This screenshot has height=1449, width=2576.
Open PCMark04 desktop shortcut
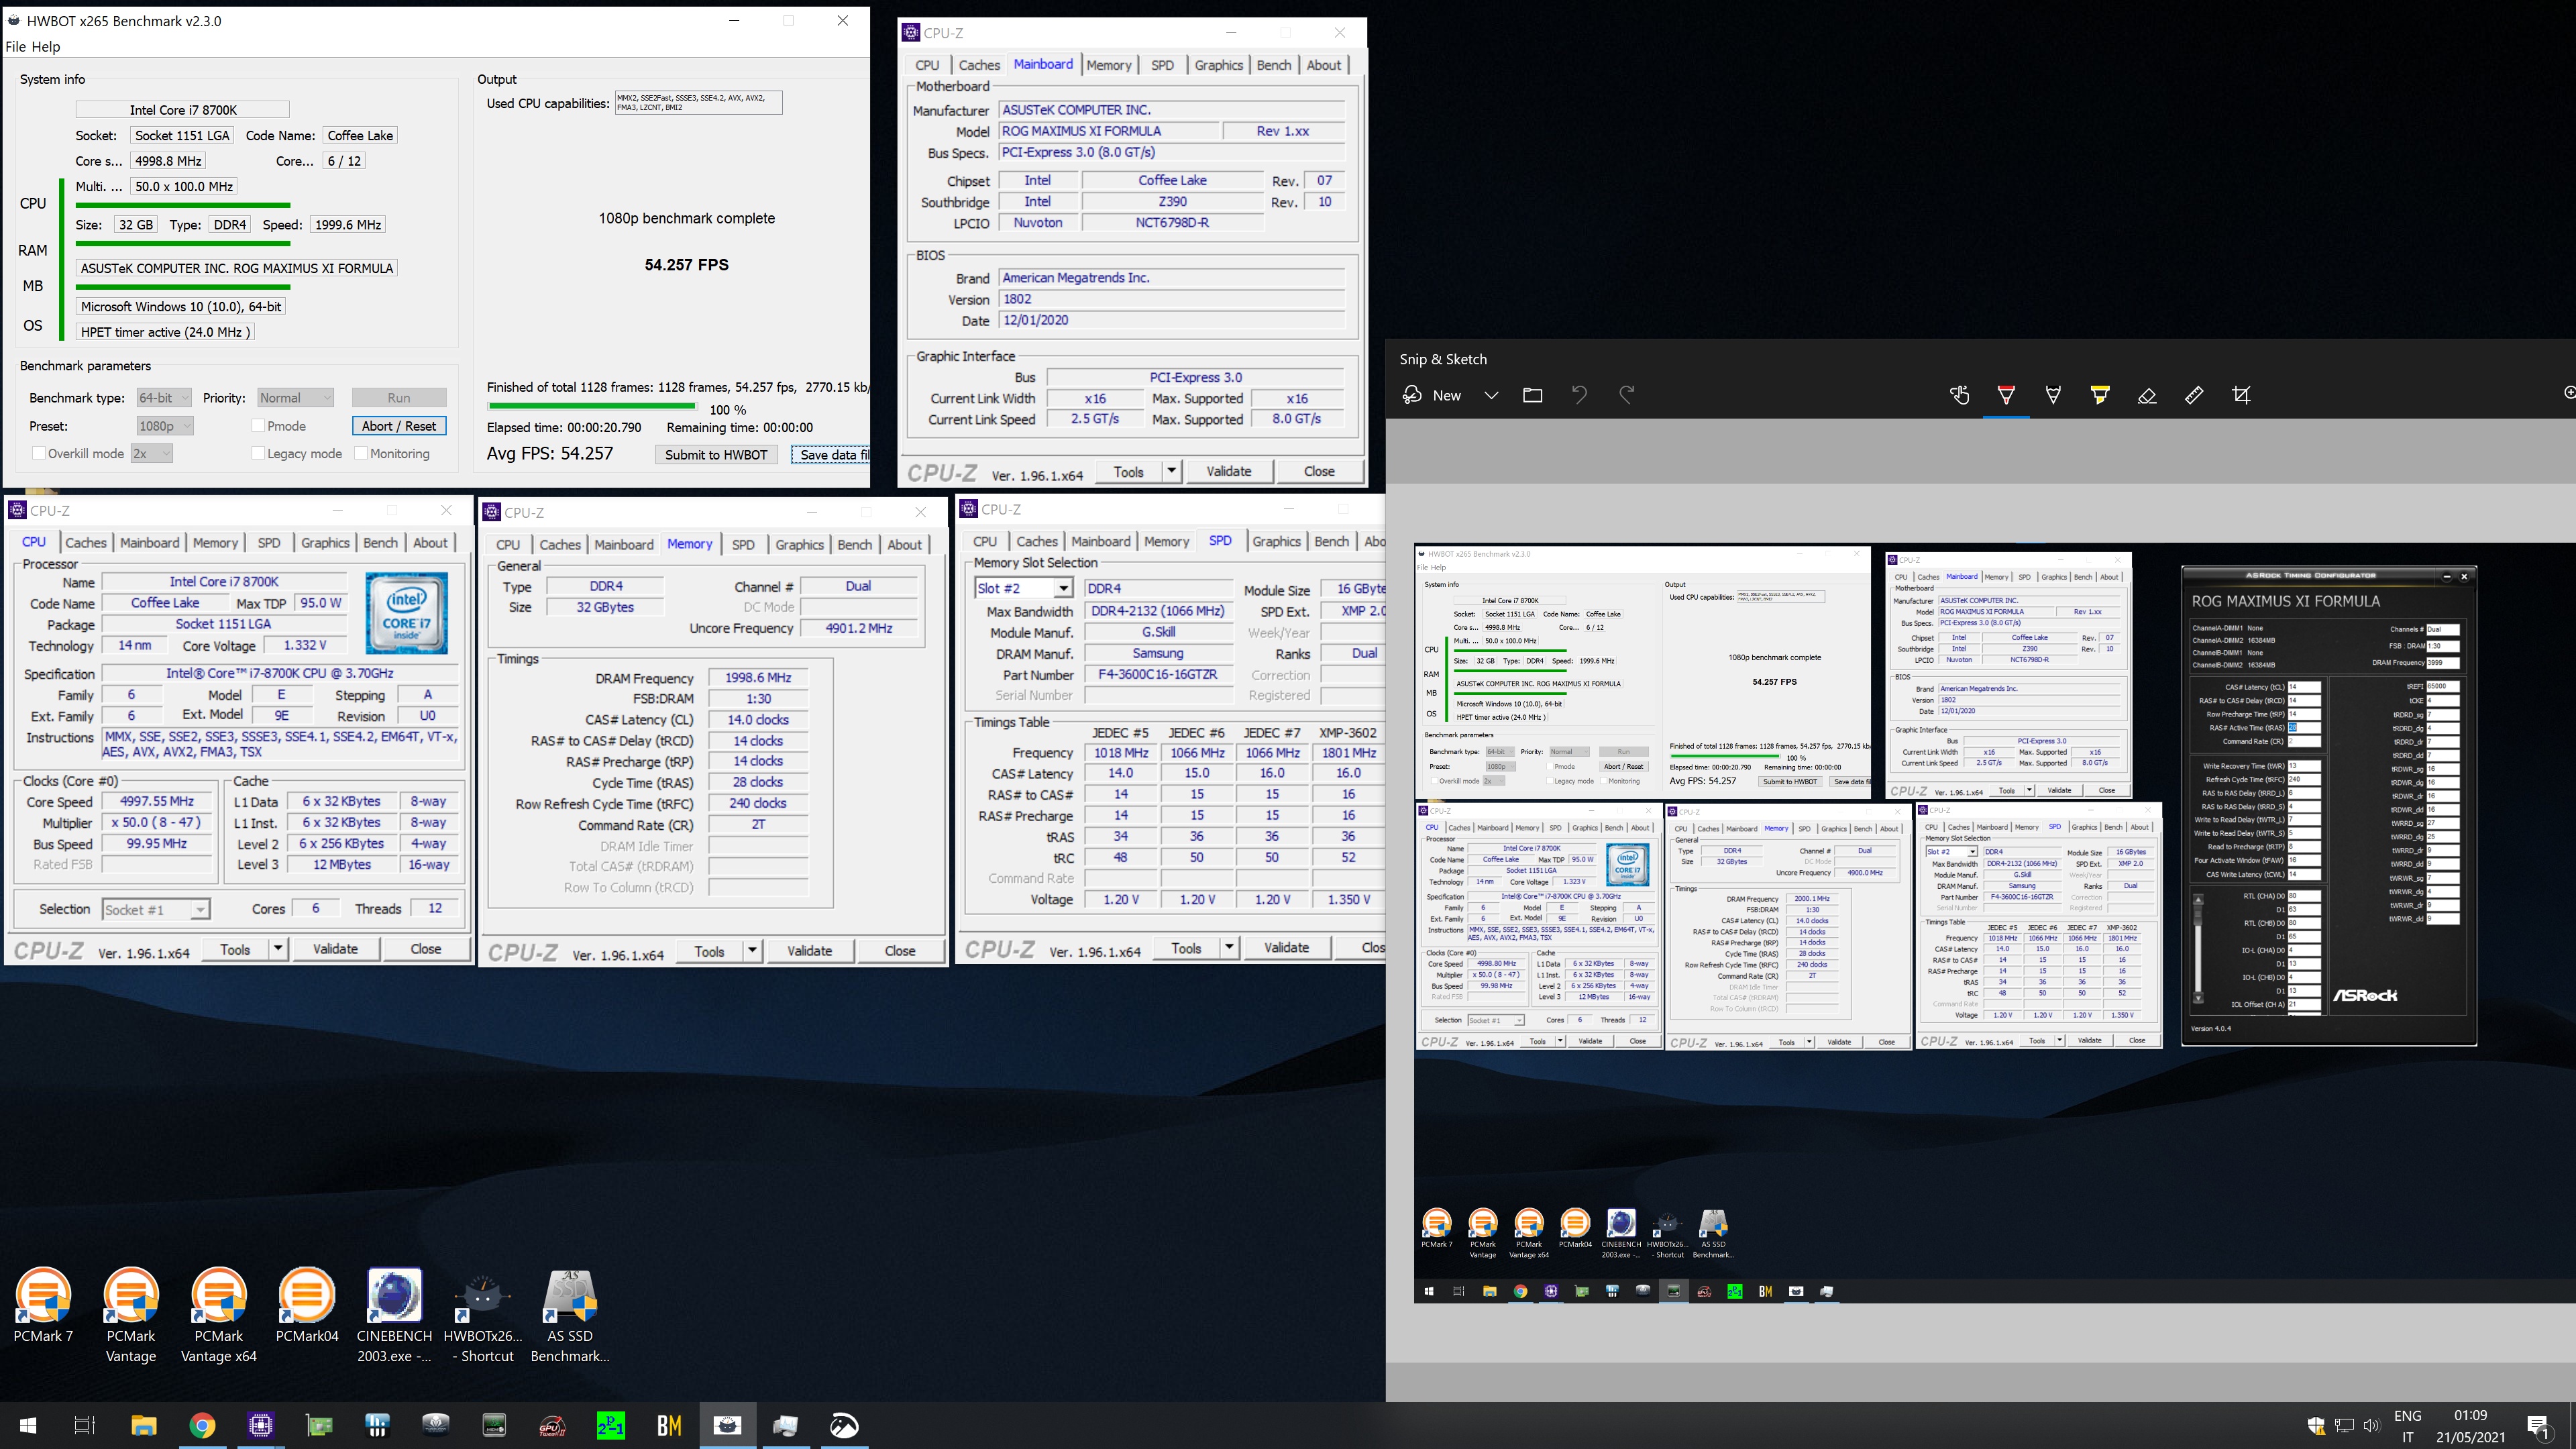[307, 1305]
